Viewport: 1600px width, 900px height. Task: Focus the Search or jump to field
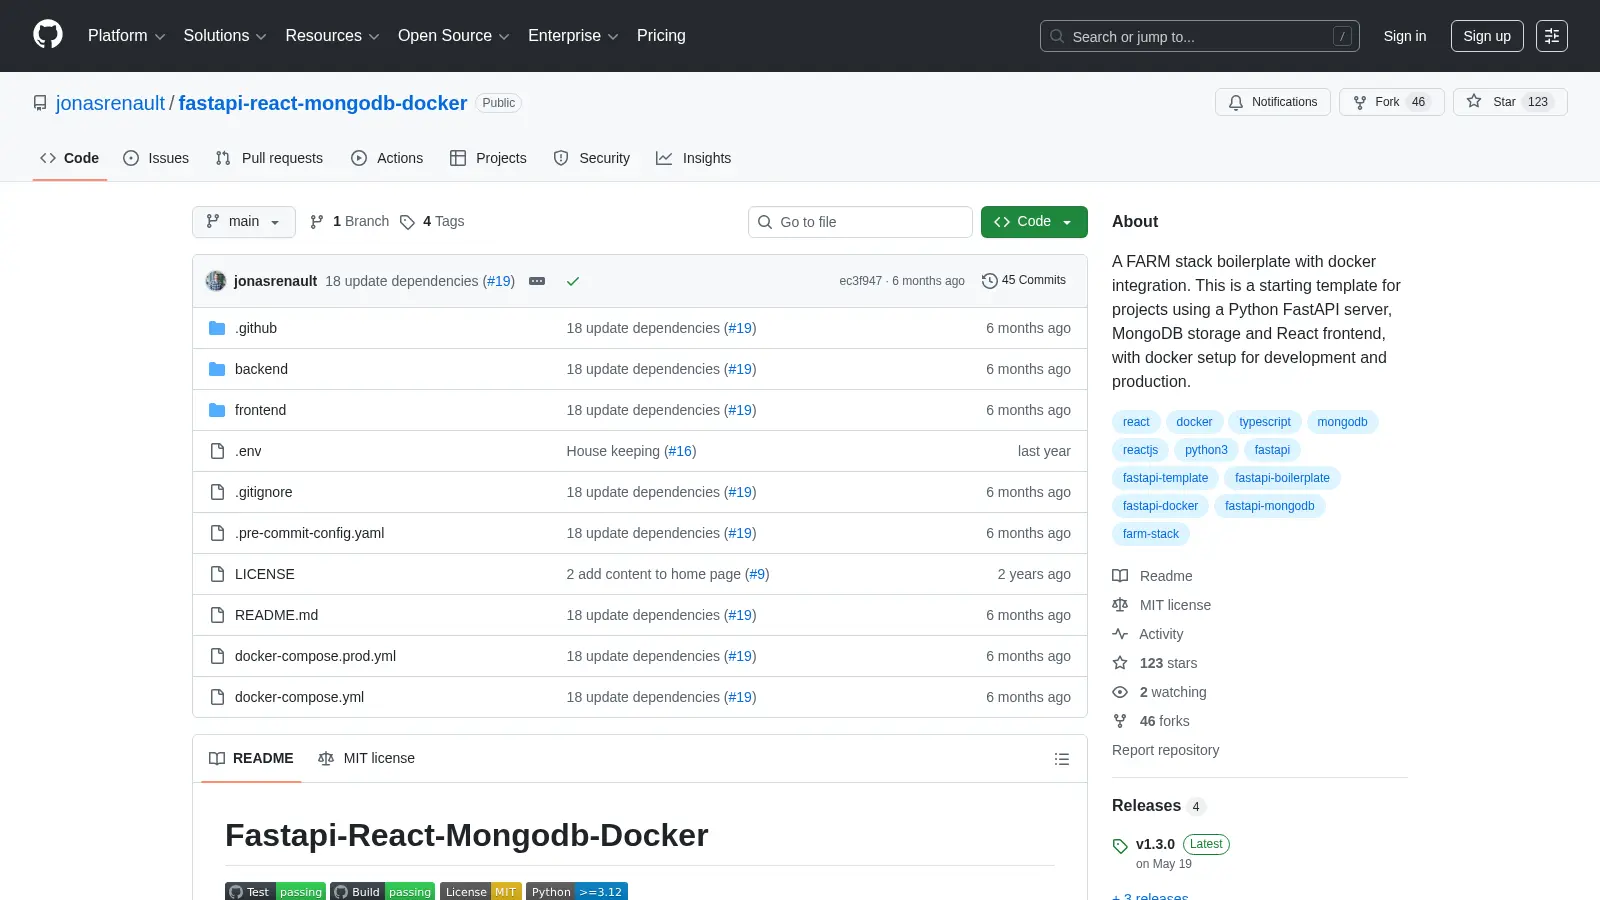click(1200, 36)
